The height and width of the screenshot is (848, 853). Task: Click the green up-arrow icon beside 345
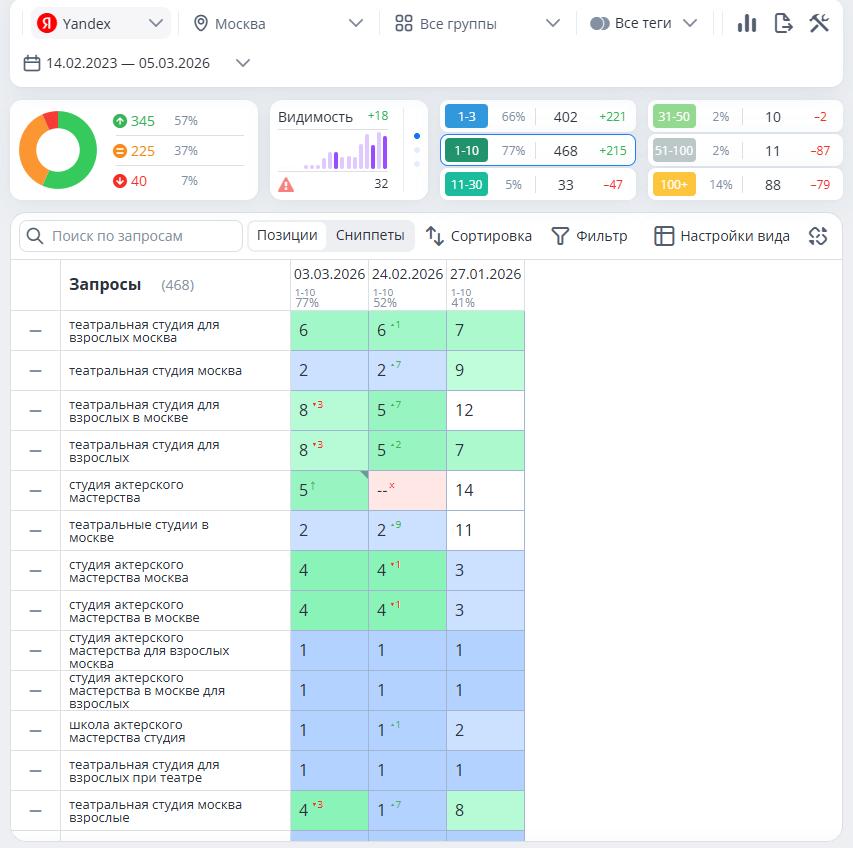coord(120,121)
